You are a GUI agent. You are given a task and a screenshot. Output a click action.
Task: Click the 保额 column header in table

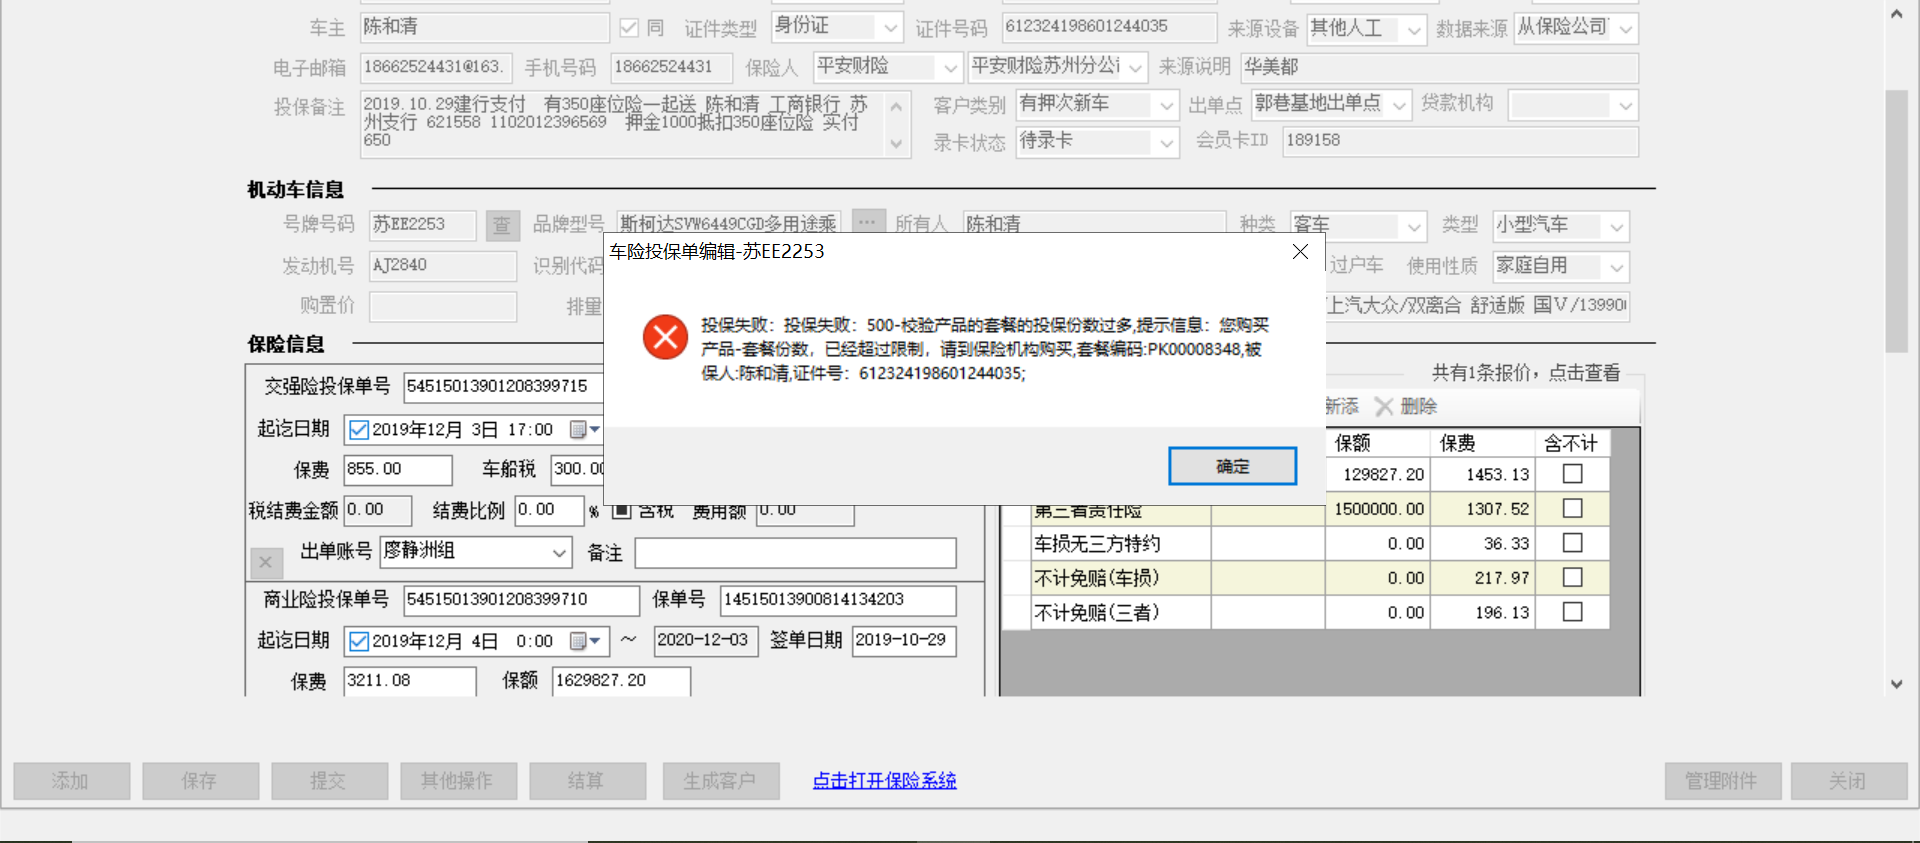point(1378,443)
